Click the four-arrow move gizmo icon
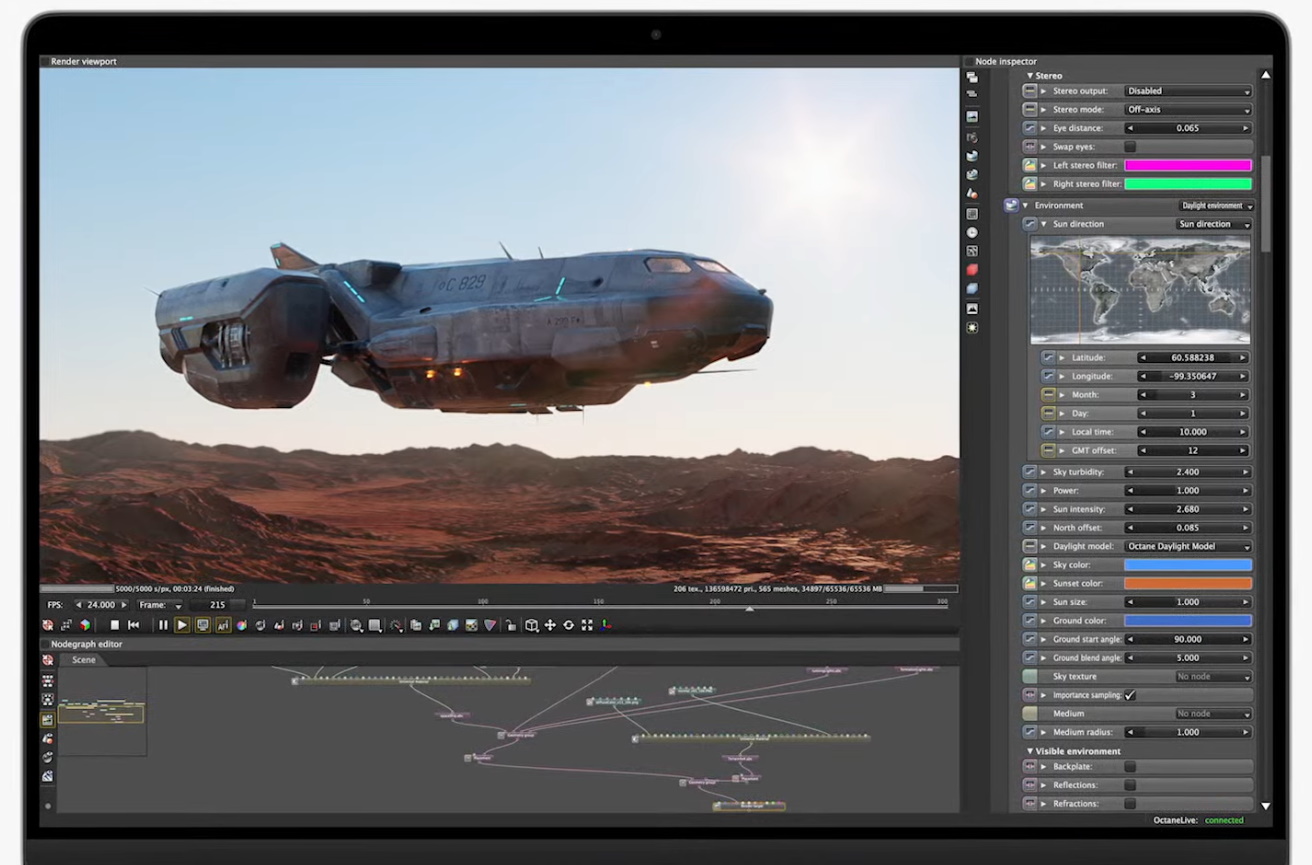Viewport: 1312px width, 865px height. point(550,625)
